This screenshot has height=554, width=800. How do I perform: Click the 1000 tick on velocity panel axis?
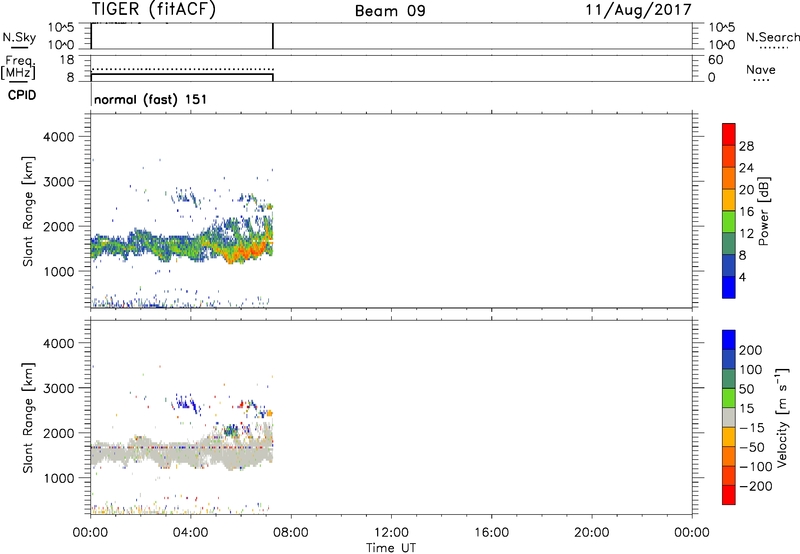point(59,478)
